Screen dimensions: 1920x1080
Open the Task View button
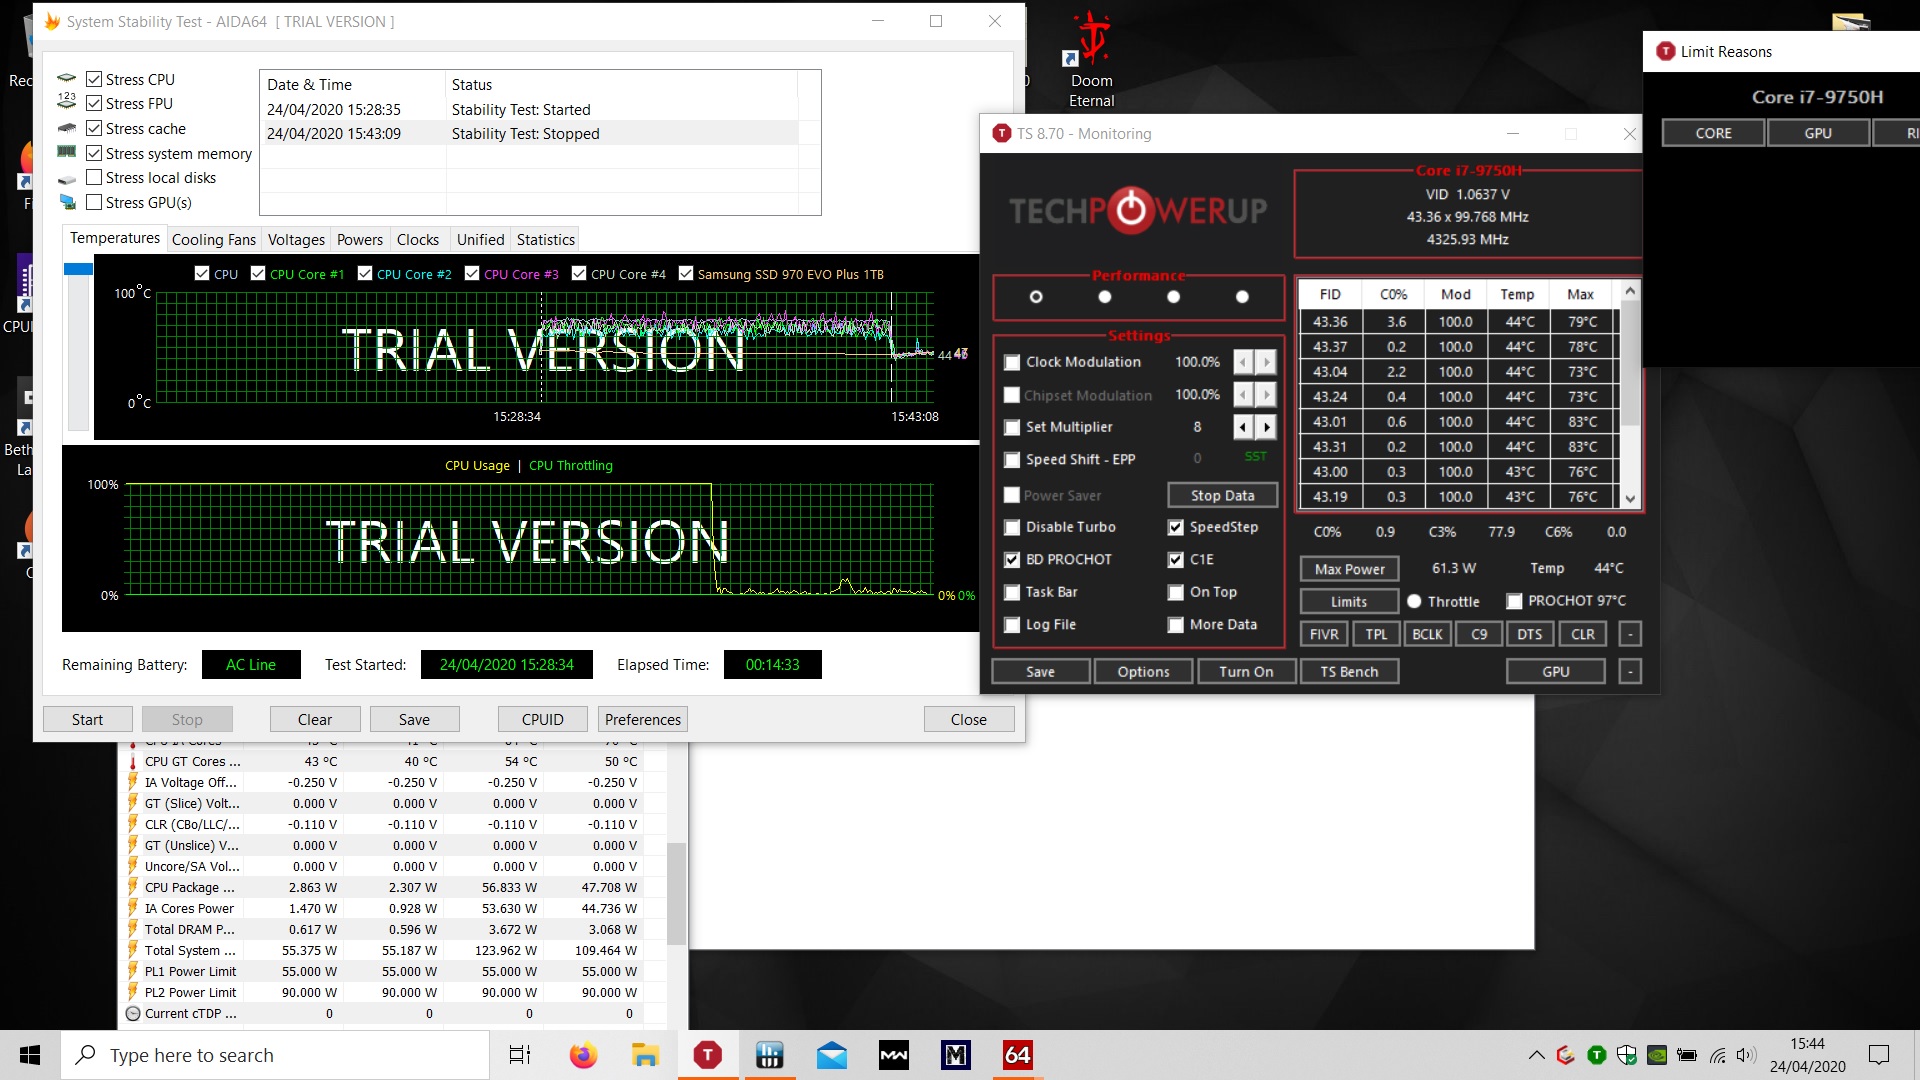tap(520, 1055)
